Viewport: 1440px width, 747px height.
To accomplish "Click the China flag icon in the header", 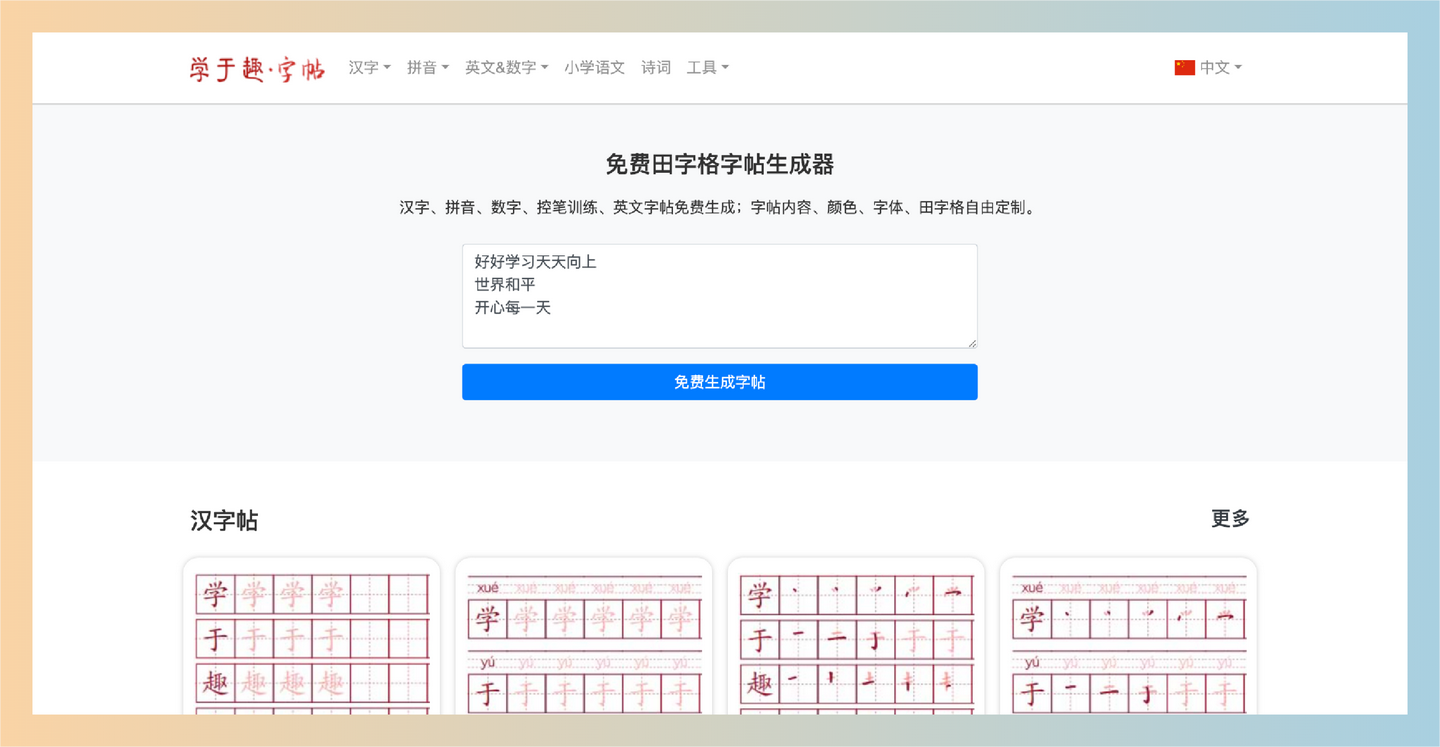I will tap(1183, 67).
